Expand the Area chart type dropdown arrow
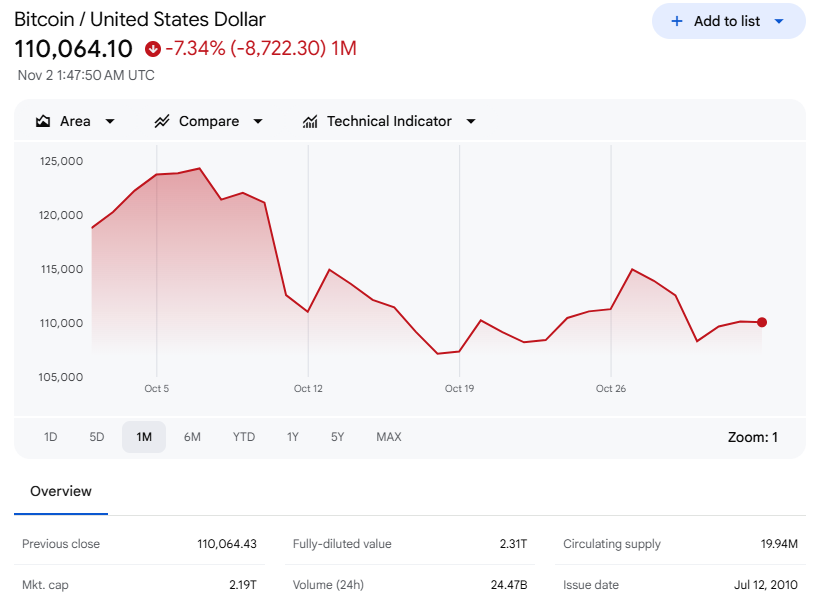The image size is (822, 612). click(110, 121)
